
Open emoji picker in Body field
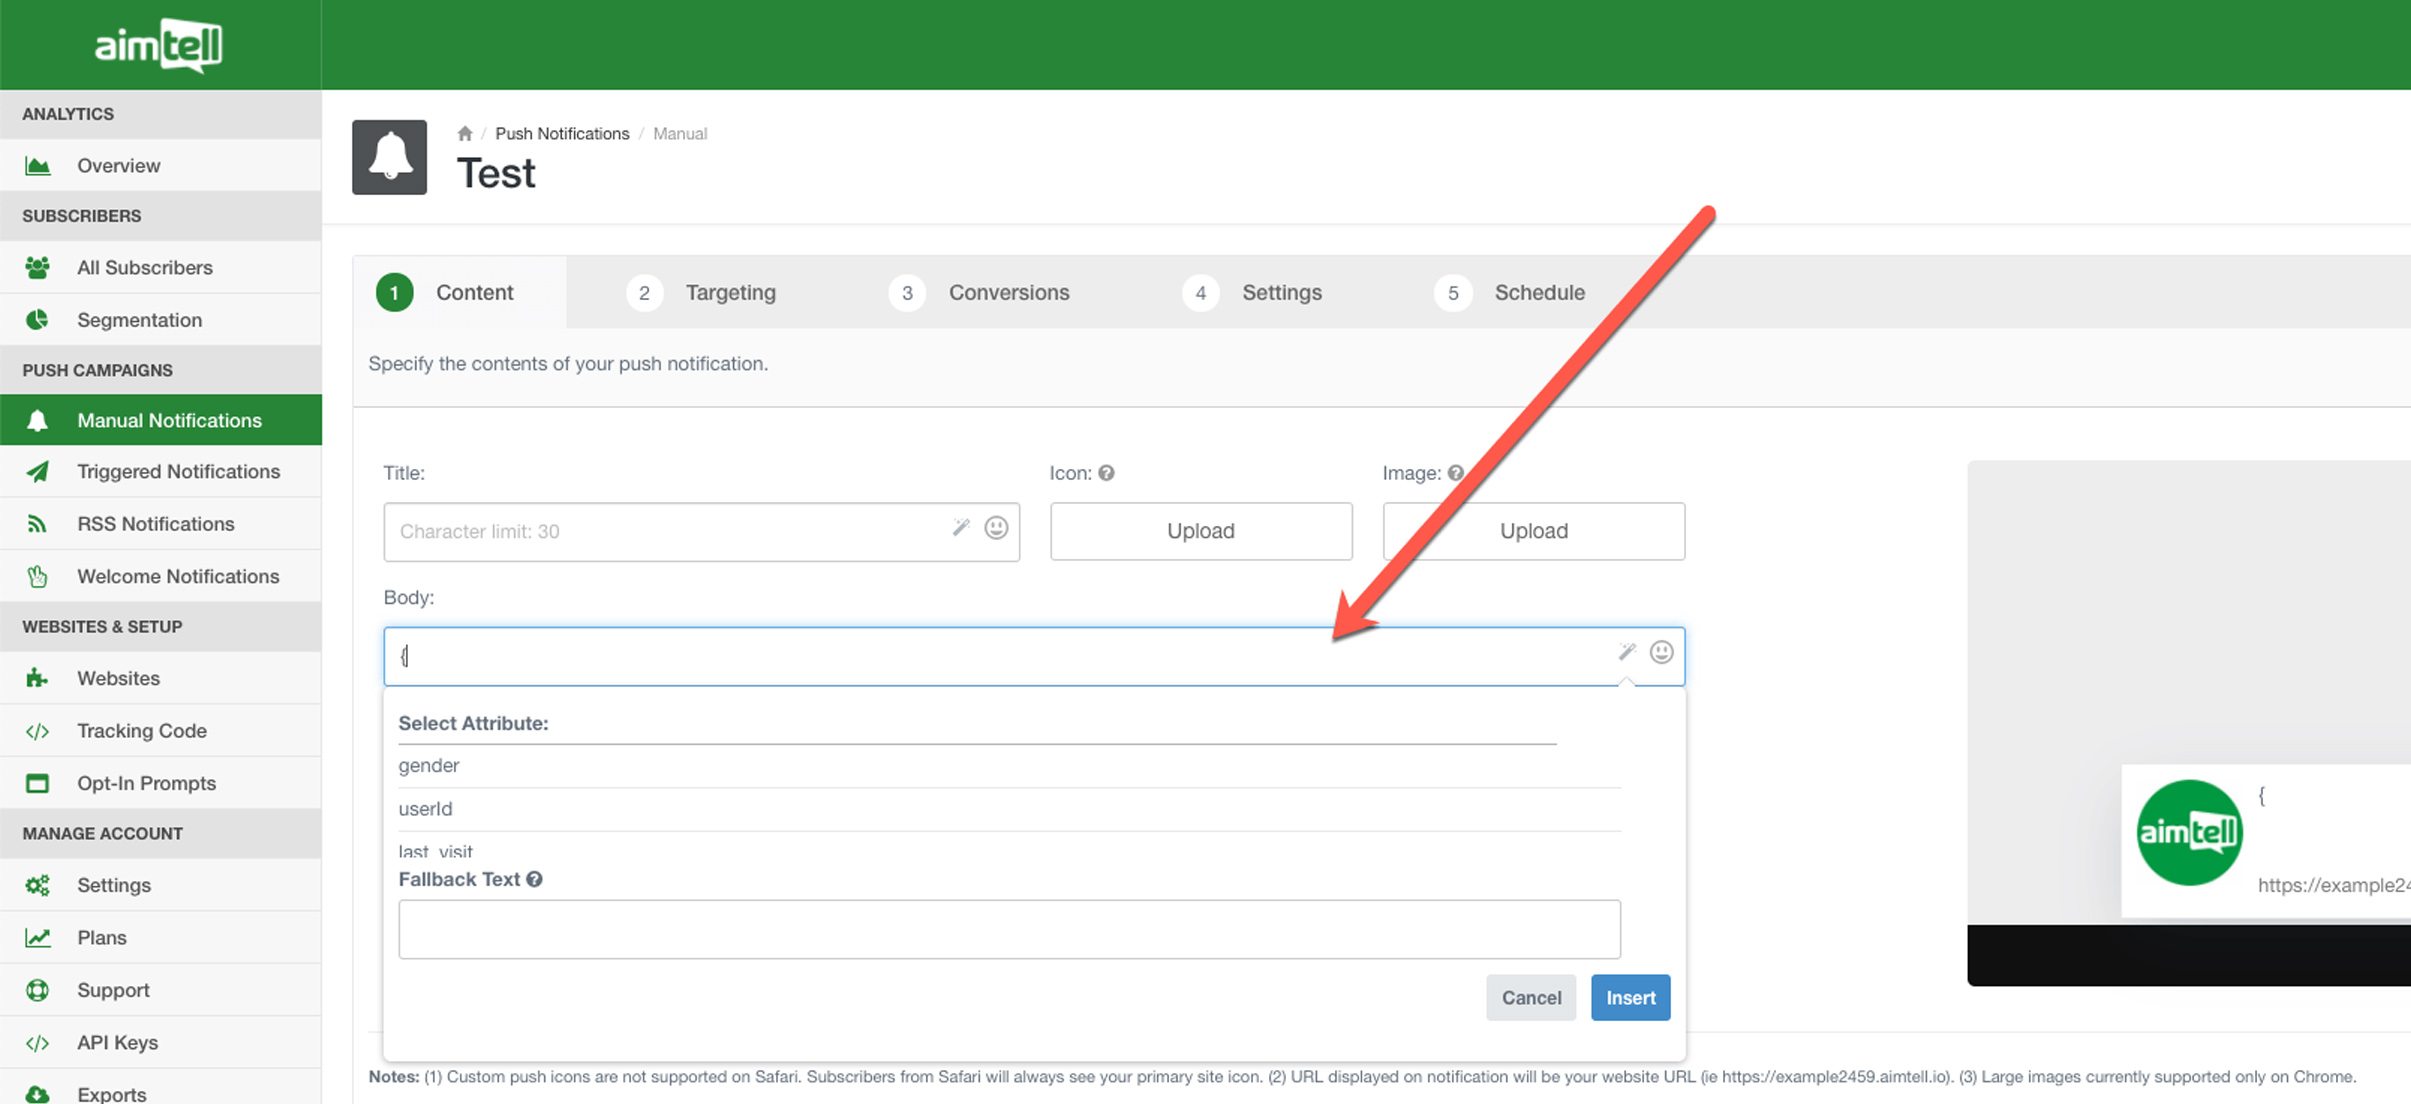point(1661,652)
